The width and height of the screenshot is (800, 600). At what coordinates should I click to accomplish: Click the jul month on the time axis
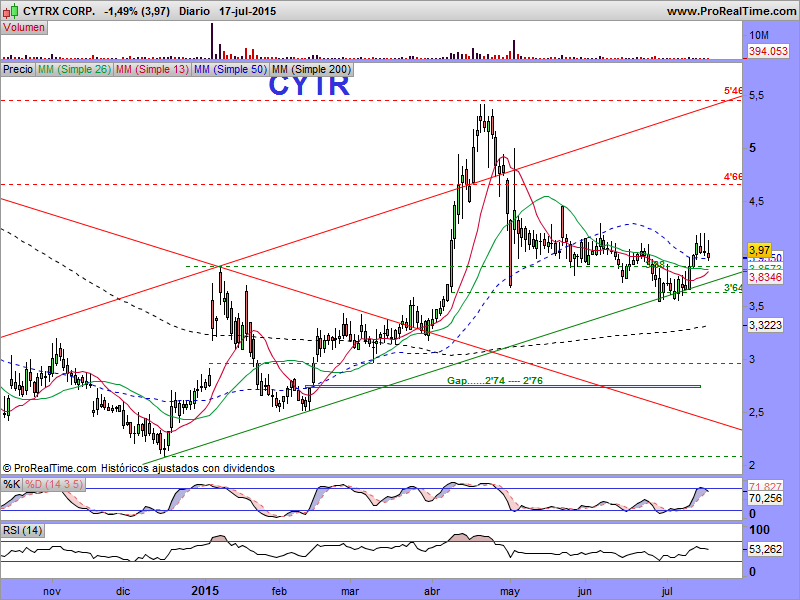667,591
